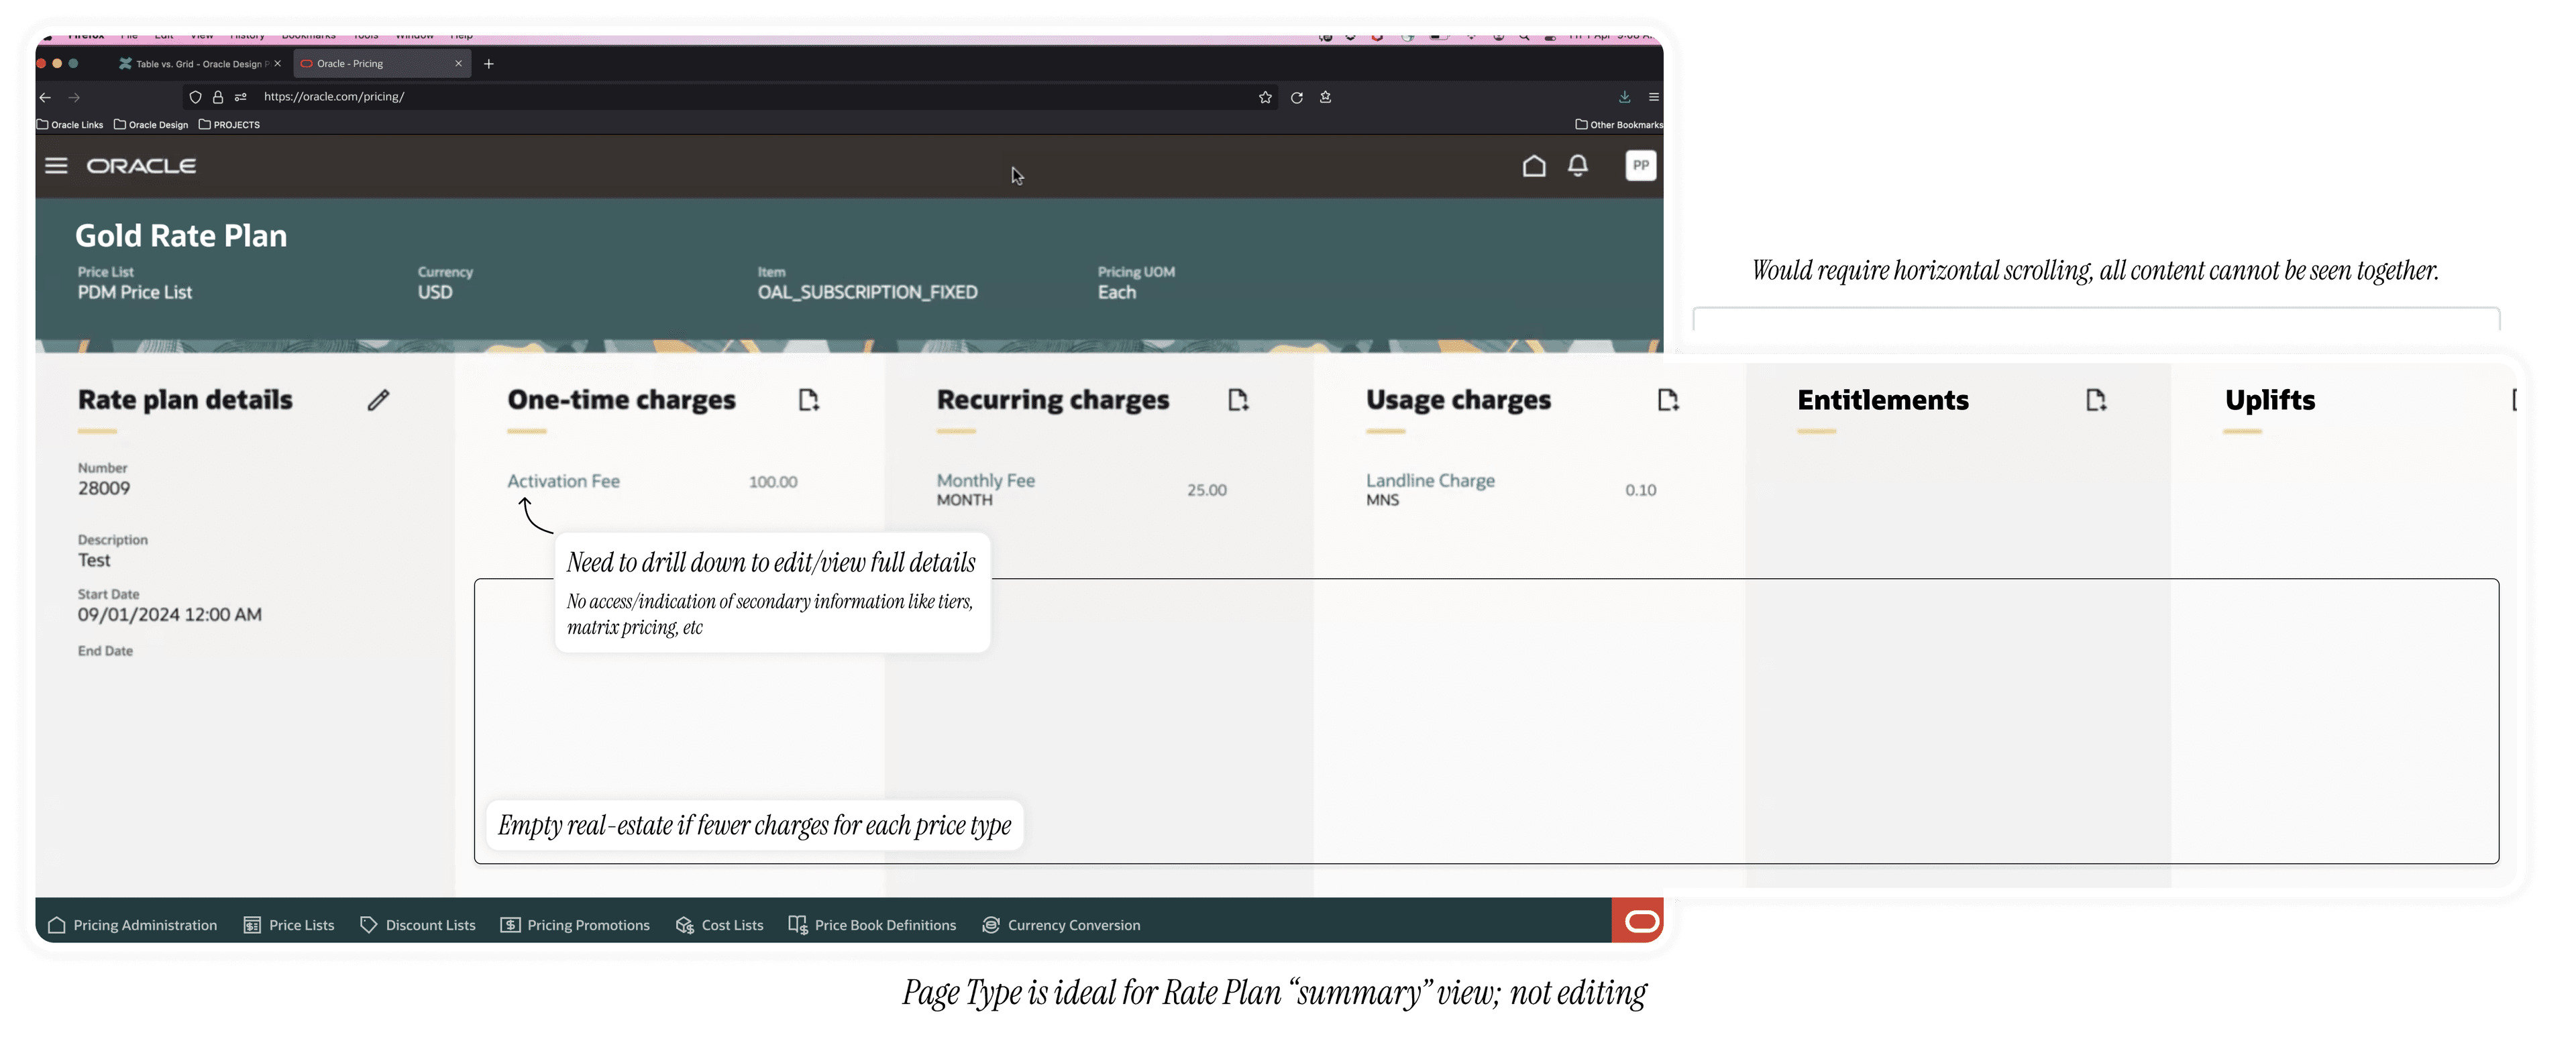Open Discount Lists in bottom navigation
The height and width of the screenshot is (1041, 2576).
417,925
